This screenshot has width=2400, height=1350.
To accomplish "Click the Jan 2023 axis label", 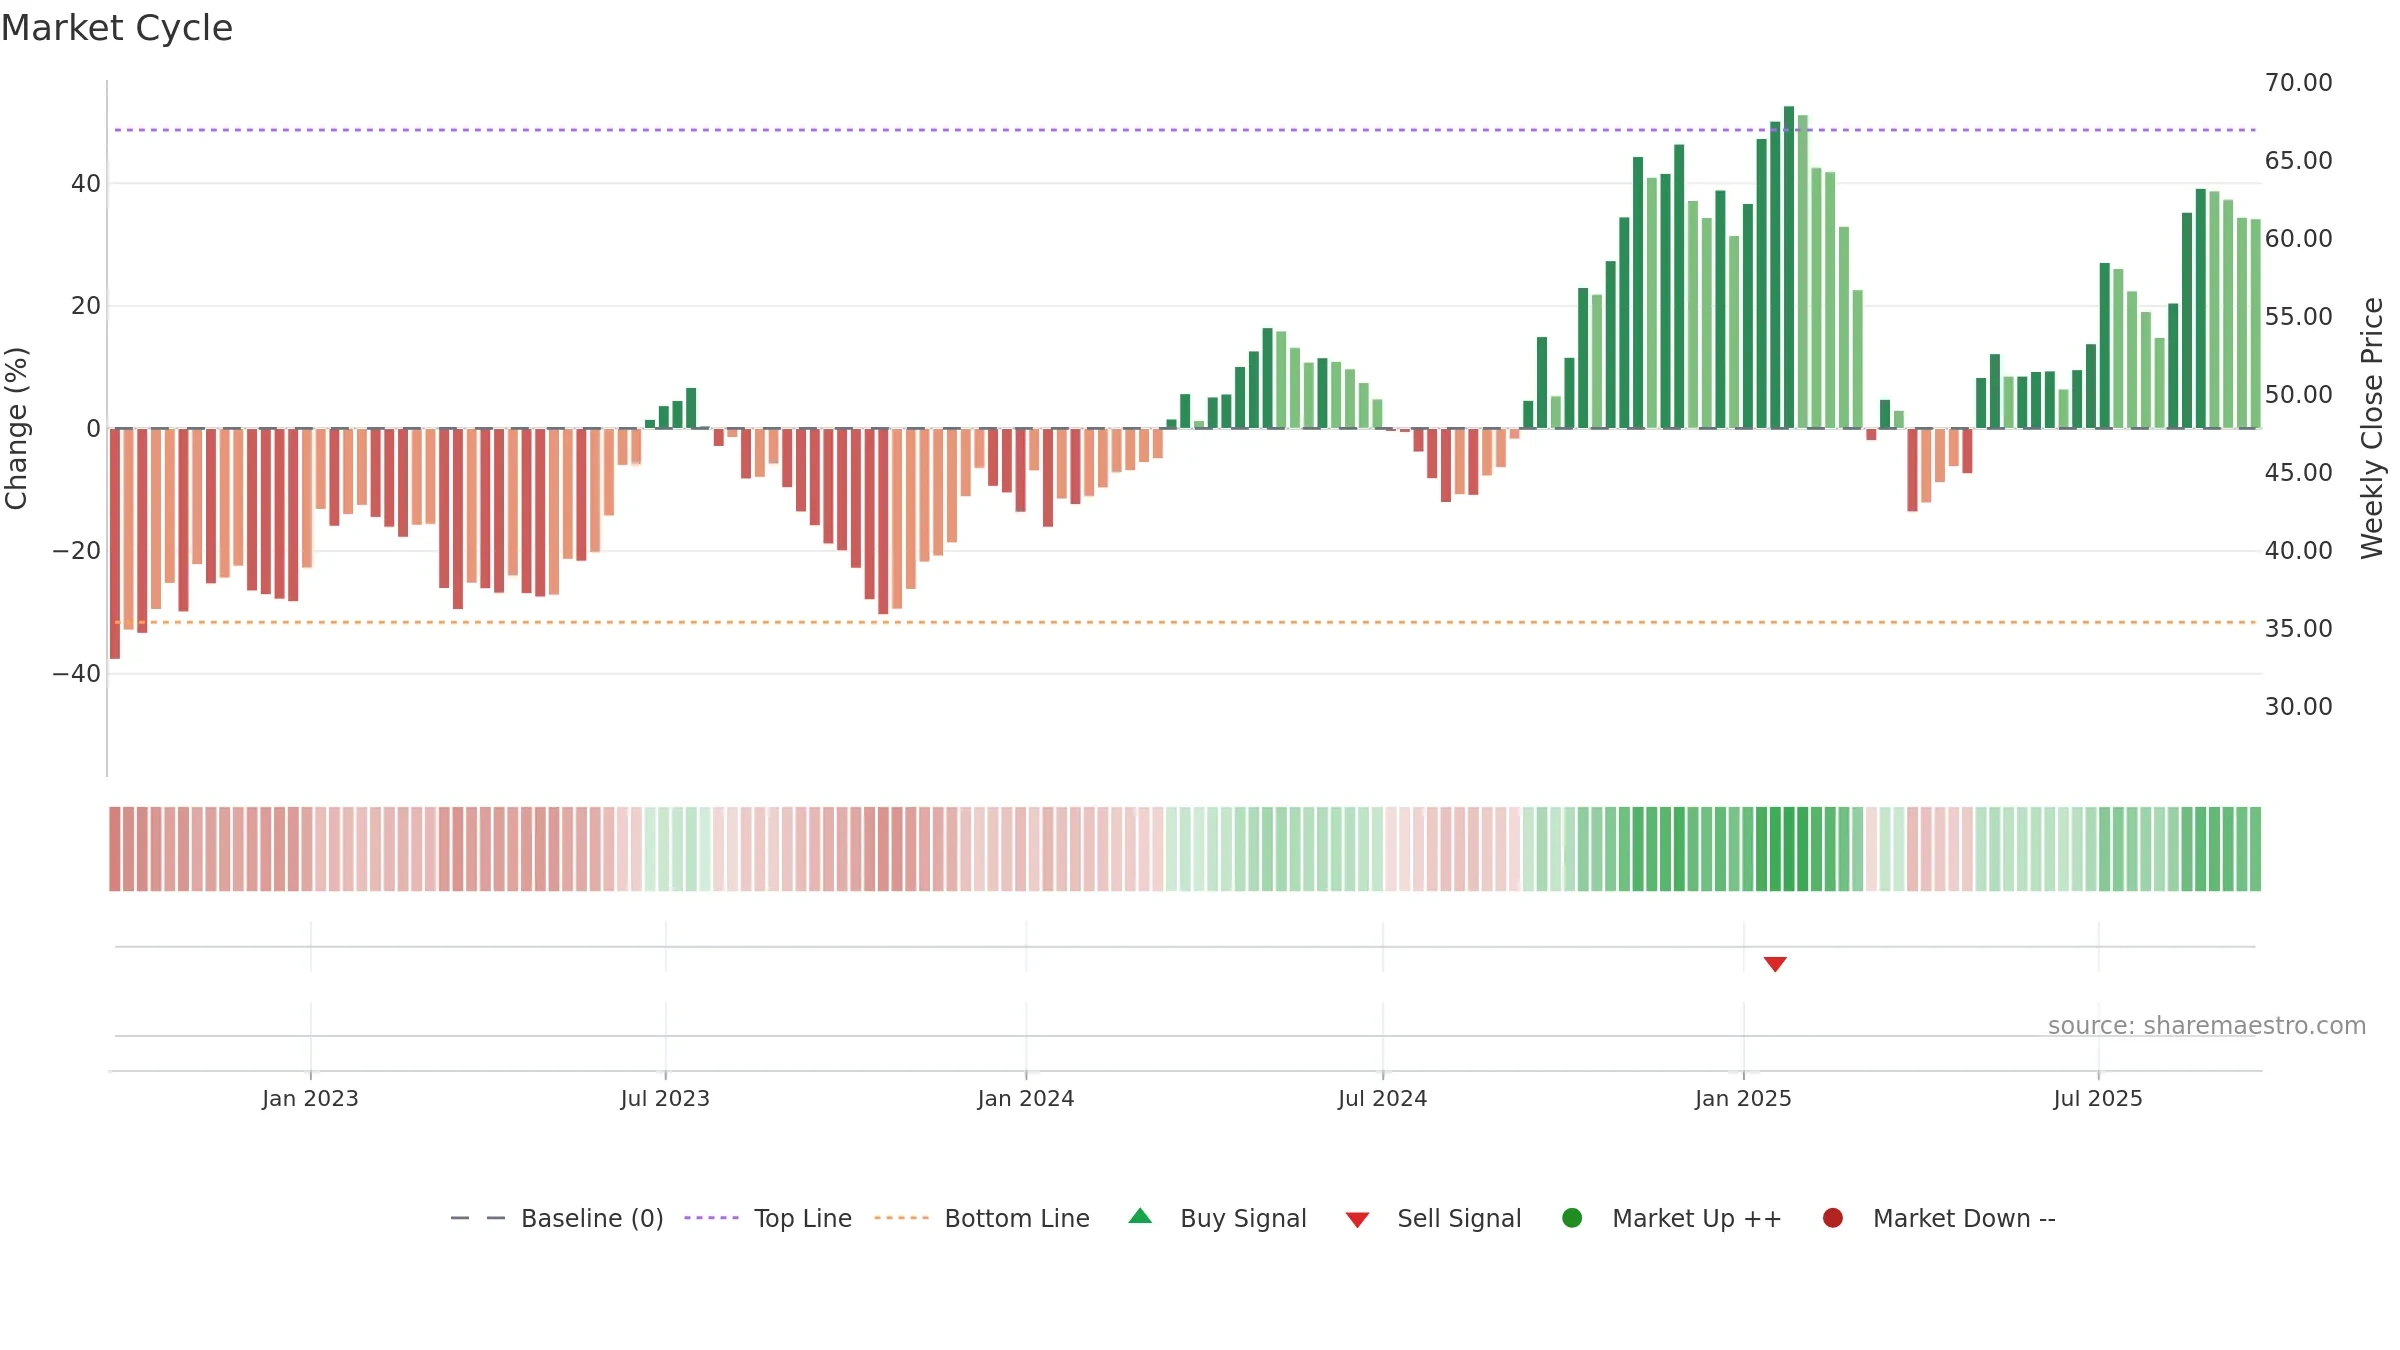I will point(310,1098).
